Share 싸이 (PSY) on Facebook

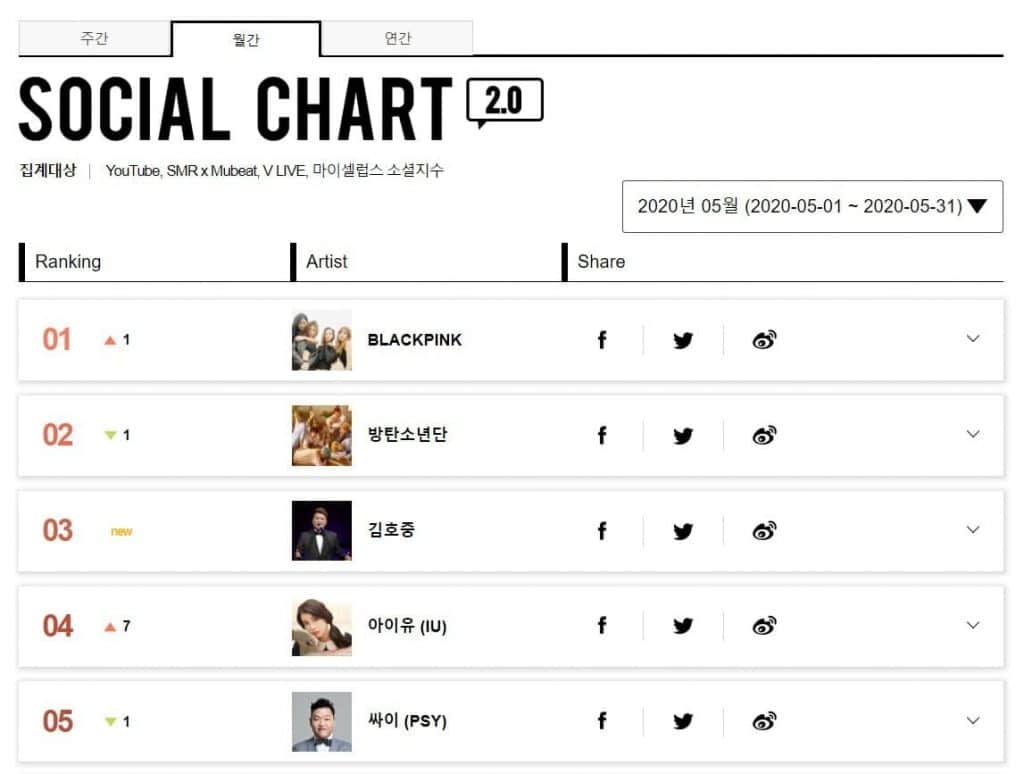pyautogui.click(x=602, y=721)
